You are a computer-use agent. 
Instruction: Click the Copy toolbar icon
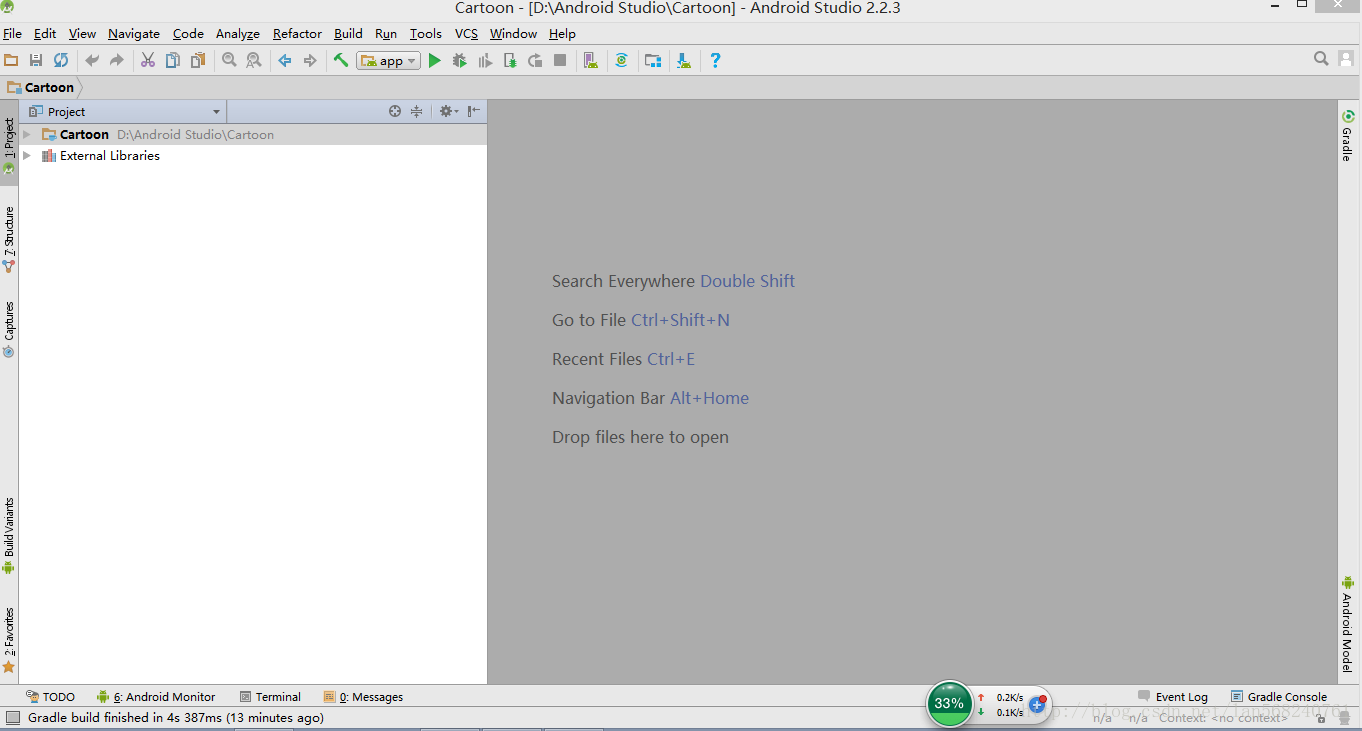point(173,60)
